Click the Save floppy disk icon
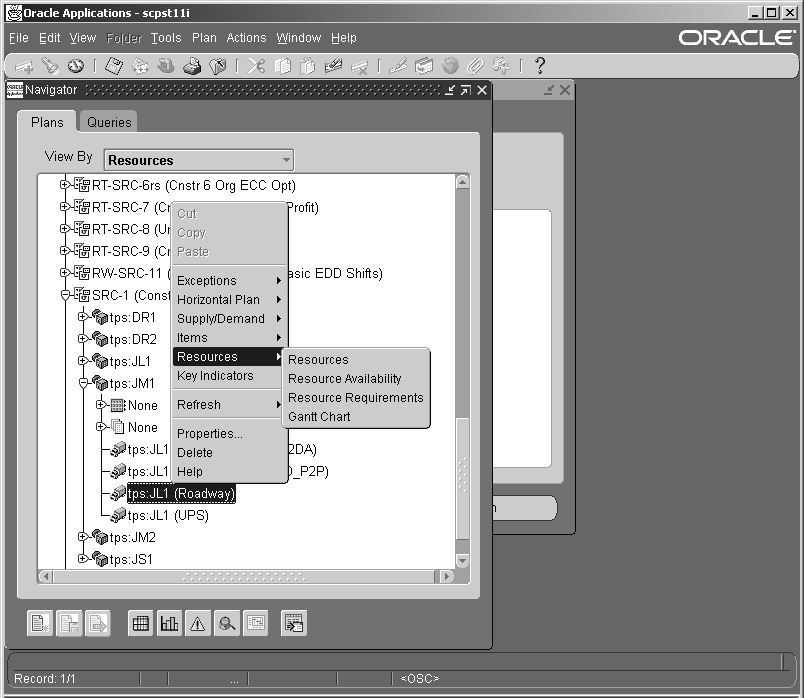 point(114,66)
